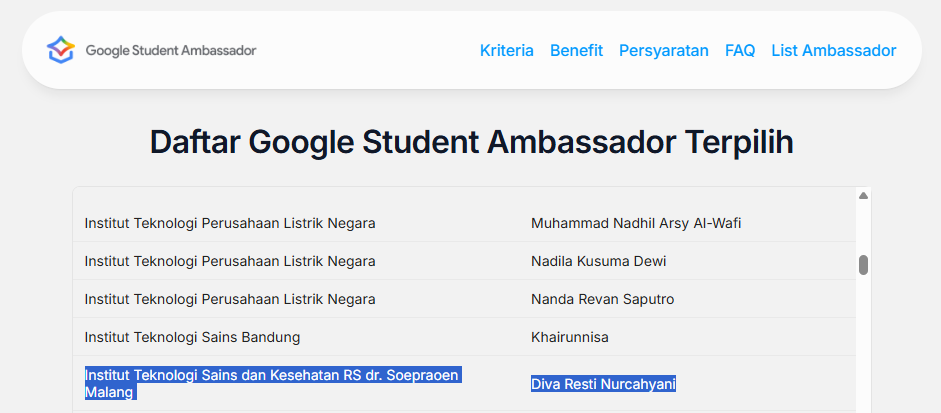The image size is (941, 413).
Task: Click the Google Student Ambassador logo icon
Action: 61,50
